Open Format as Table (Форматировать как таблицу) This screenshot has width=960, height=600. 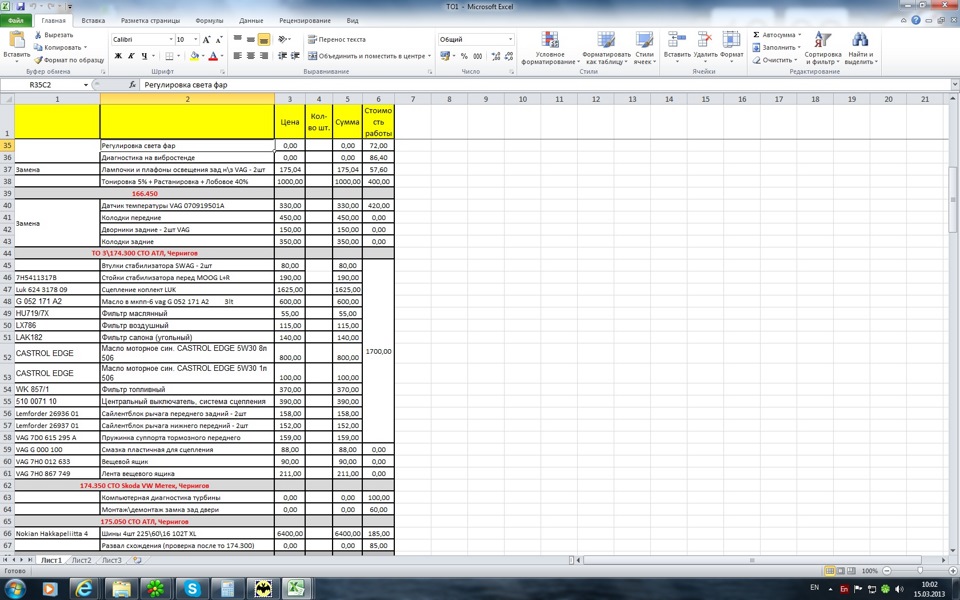pos(606,48)
